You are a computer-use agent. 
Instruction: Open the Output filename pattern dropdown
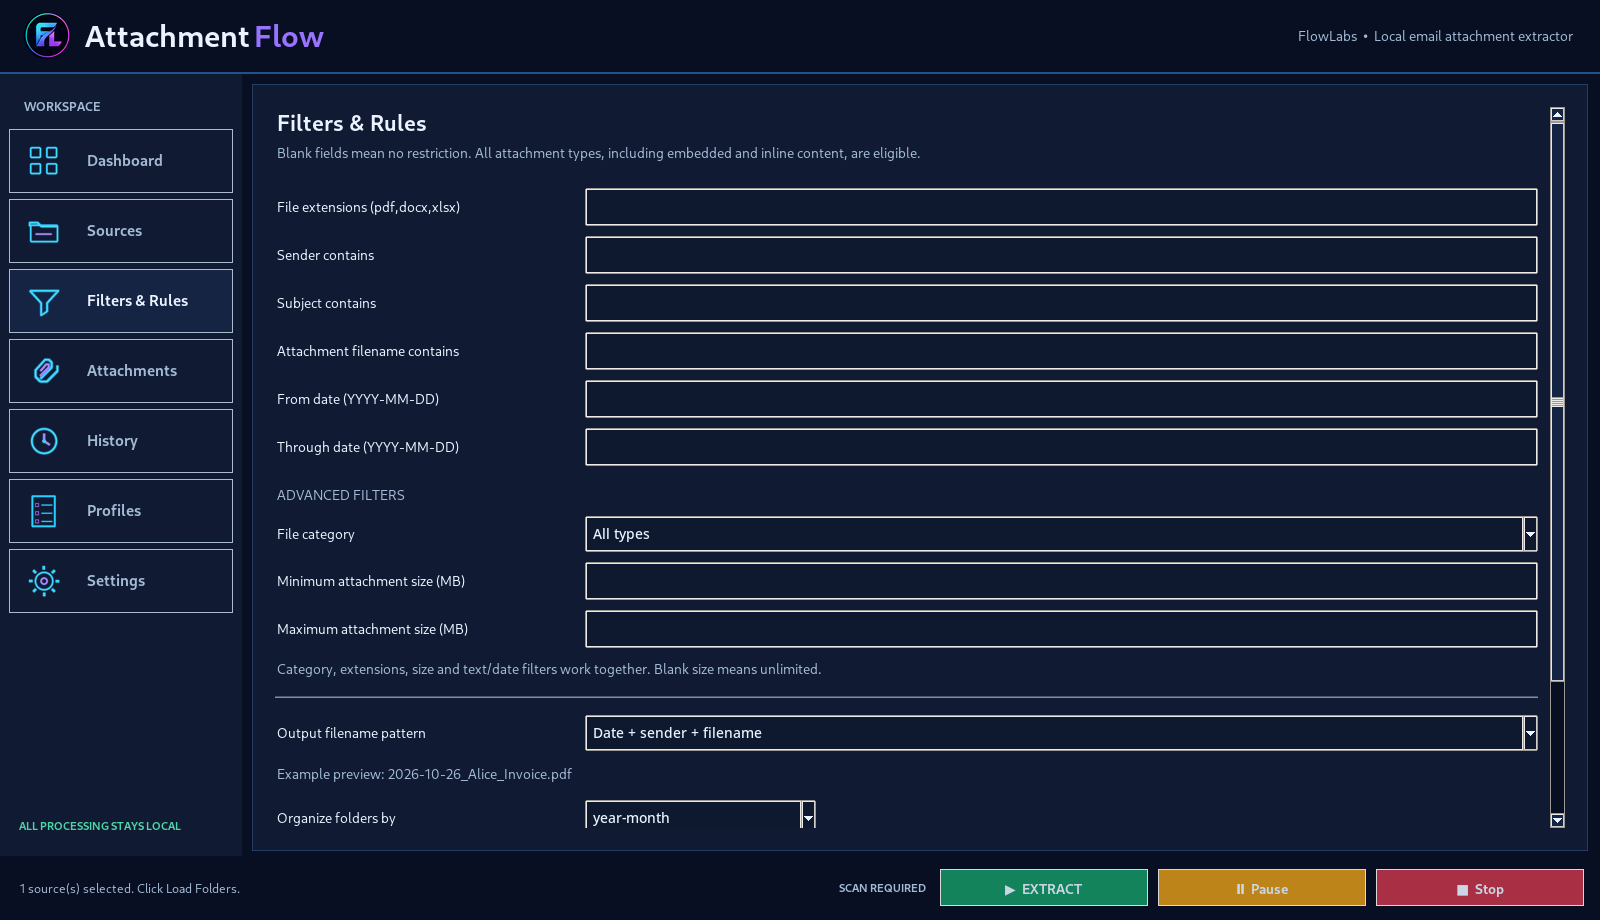click(1061, 733)
